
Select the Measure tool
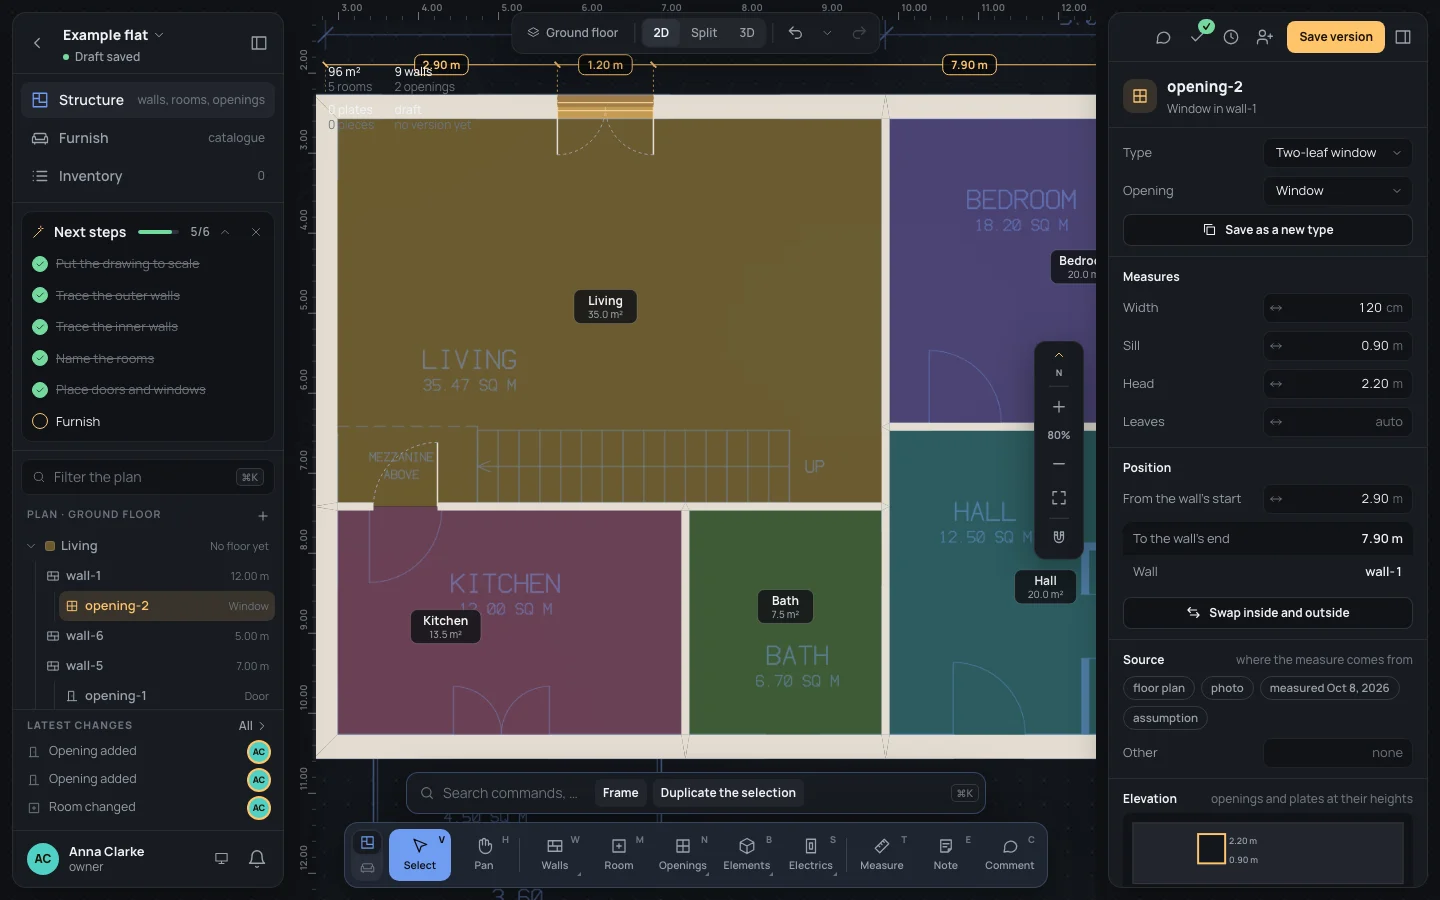tap(882, 855)
